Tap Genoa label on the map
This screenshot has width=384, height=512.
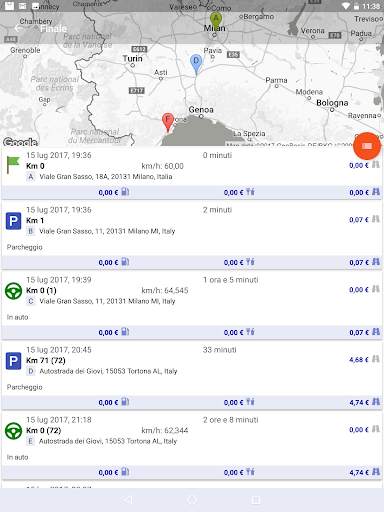[201, 109]
